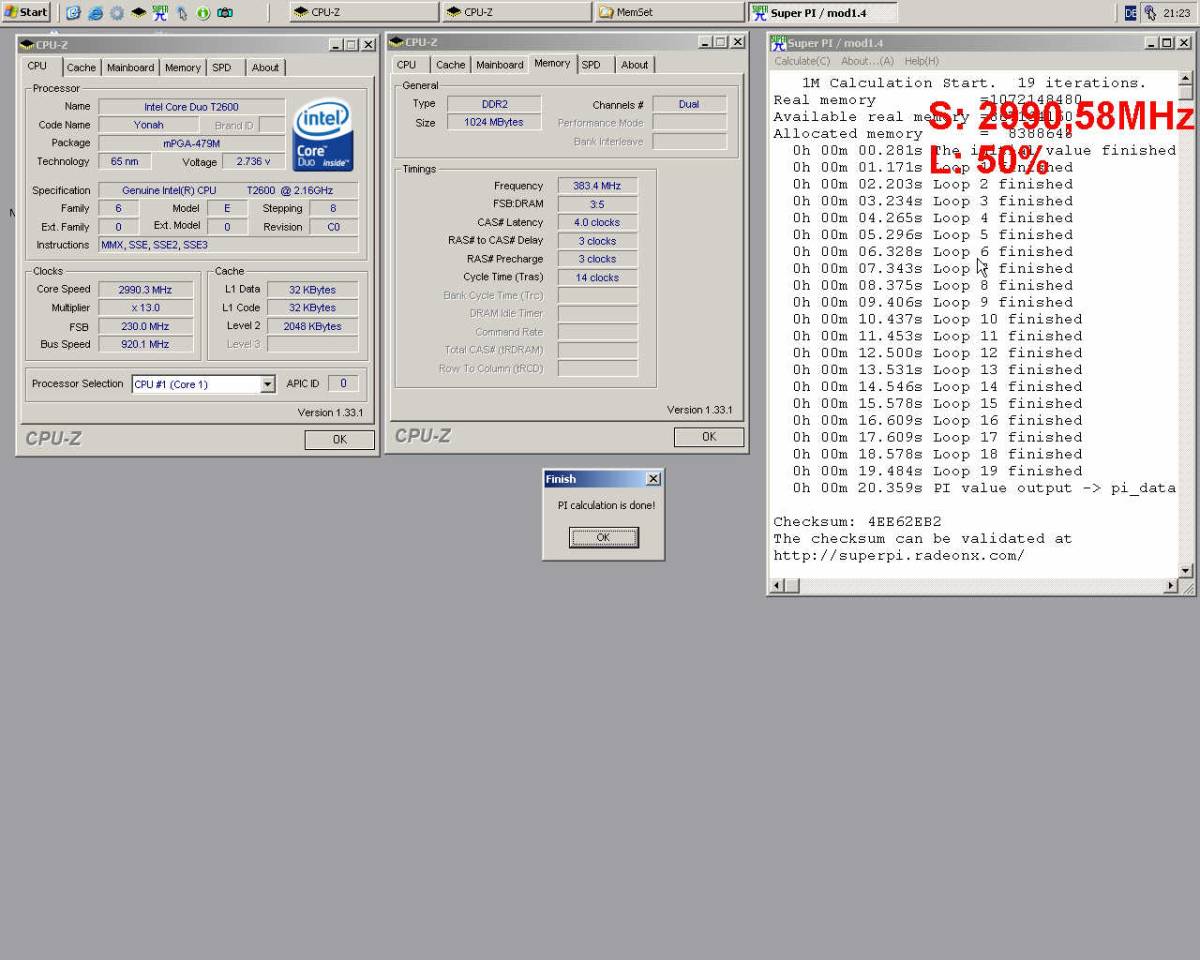Activate Super PI / mod1.4 taskbar button
The image size is (1200, 960).
tap(822, 12)
